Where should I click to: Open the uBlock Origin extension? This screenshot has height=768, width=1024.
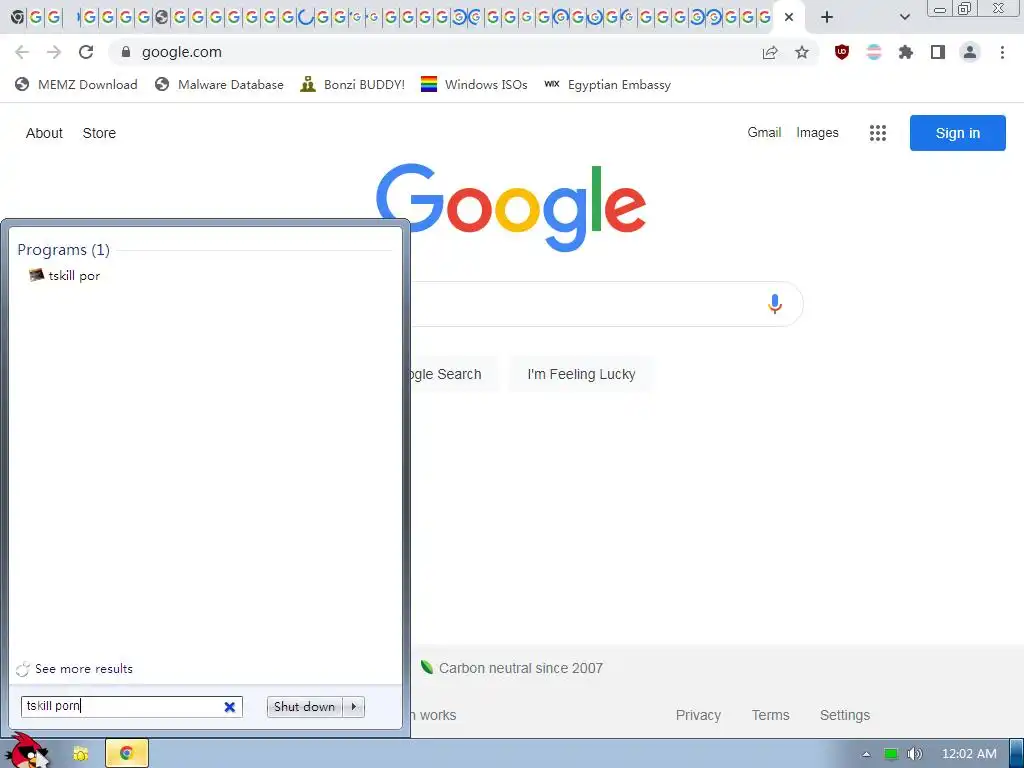point(842,52)
